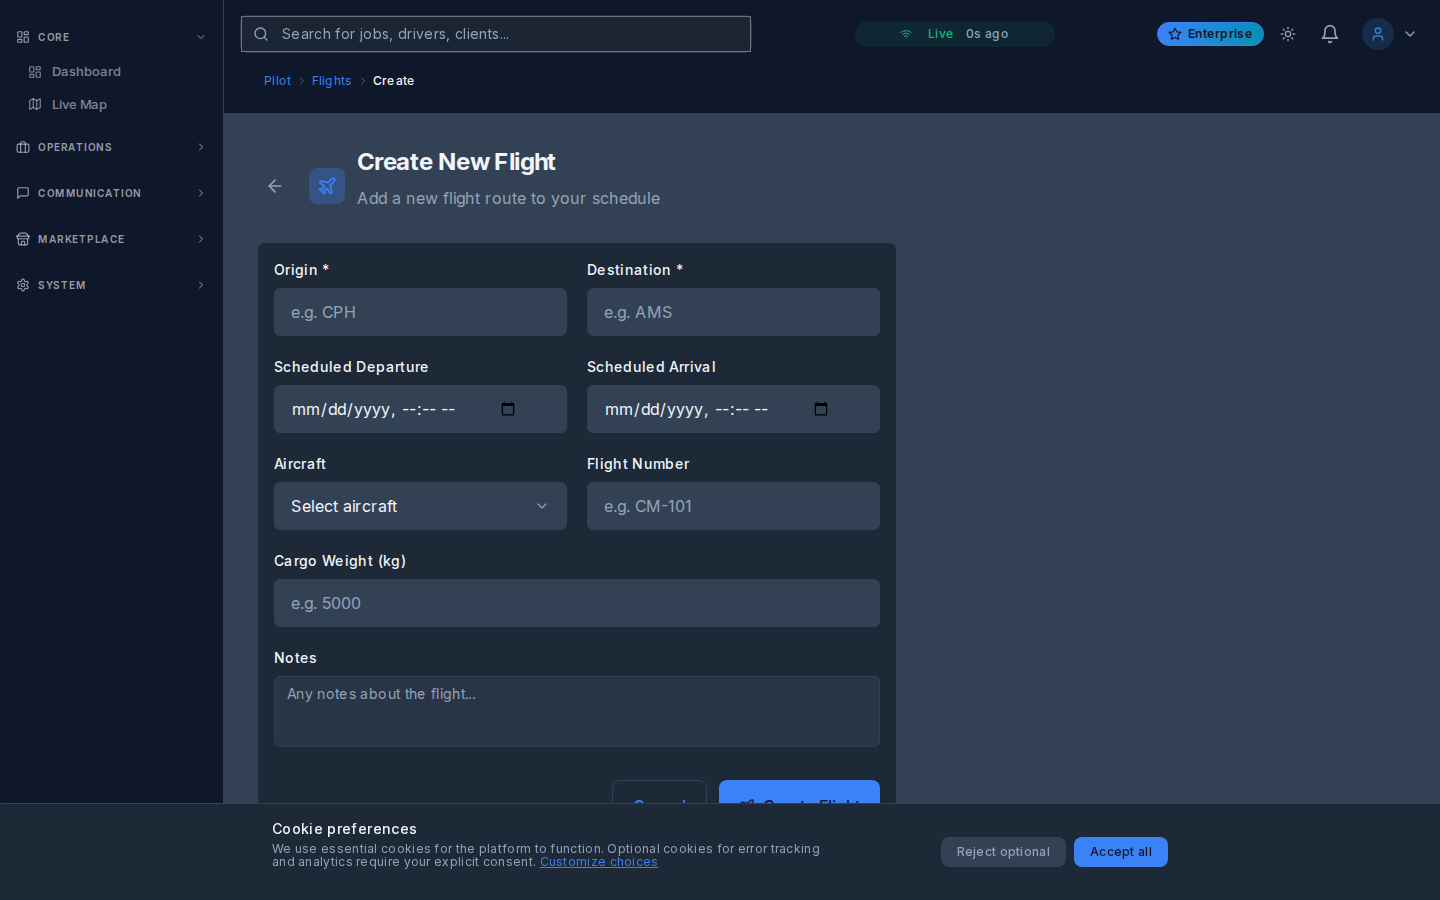Viewport: 1440px width, 900px height.
Task: Go to Live Map in sidebar
Action: [79, 105]
